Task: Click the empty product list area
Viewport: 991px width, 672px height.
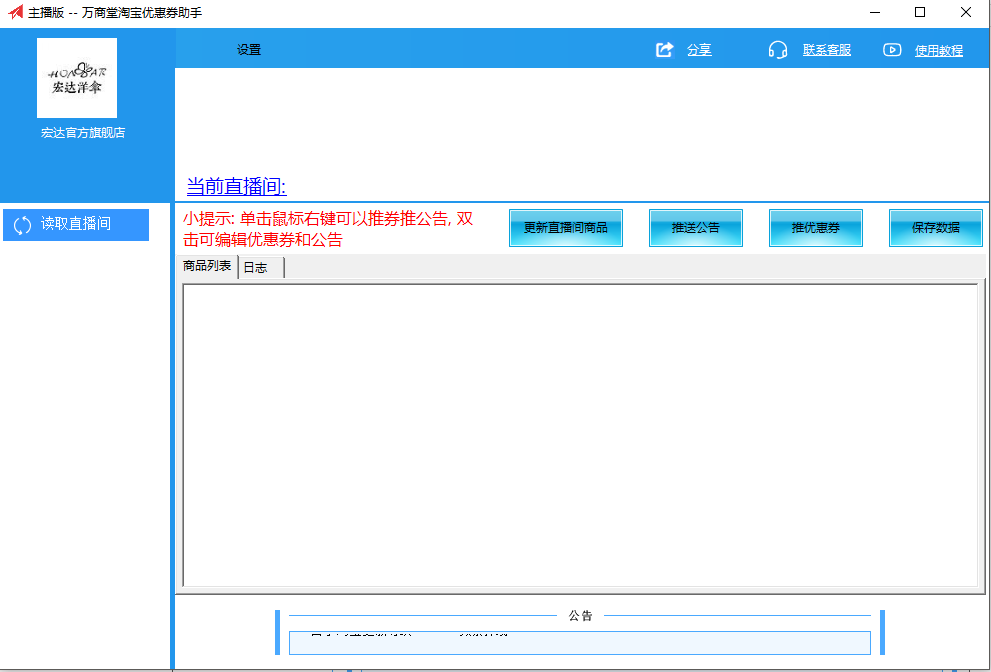Action: (579, 435)
